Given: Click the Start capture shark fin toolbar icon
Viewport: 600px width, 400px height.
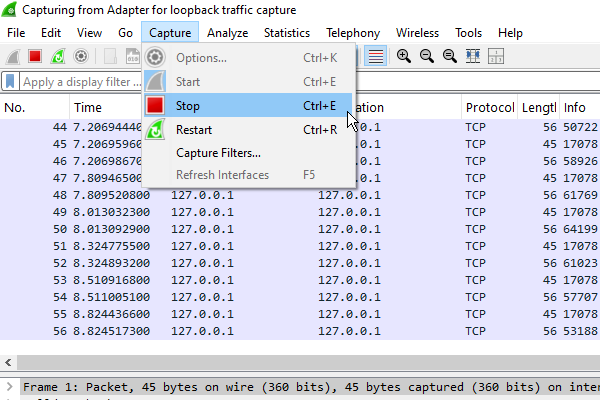Looking at the screenshot, I should point(13,57).
